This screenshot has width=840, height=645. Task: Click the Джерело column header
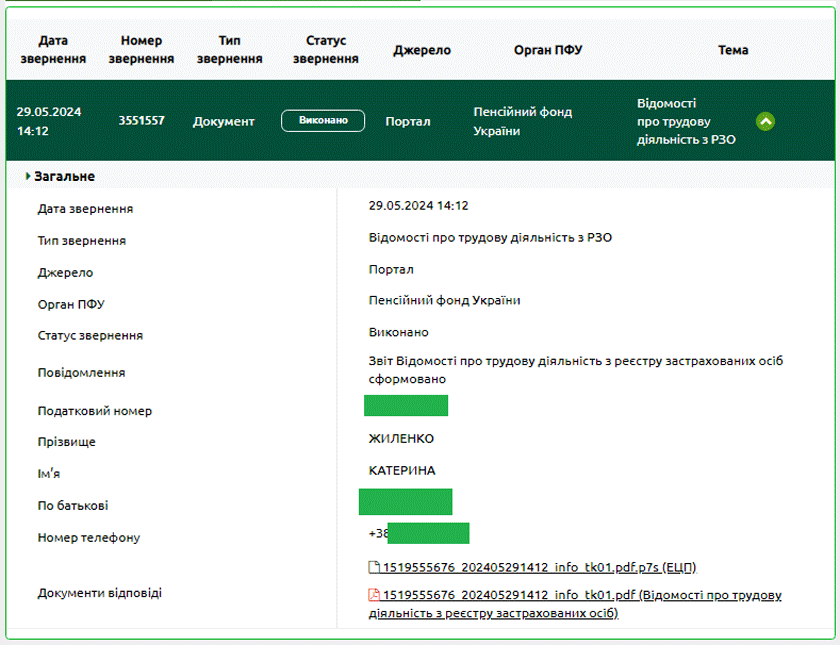click(x=422, y=50)
